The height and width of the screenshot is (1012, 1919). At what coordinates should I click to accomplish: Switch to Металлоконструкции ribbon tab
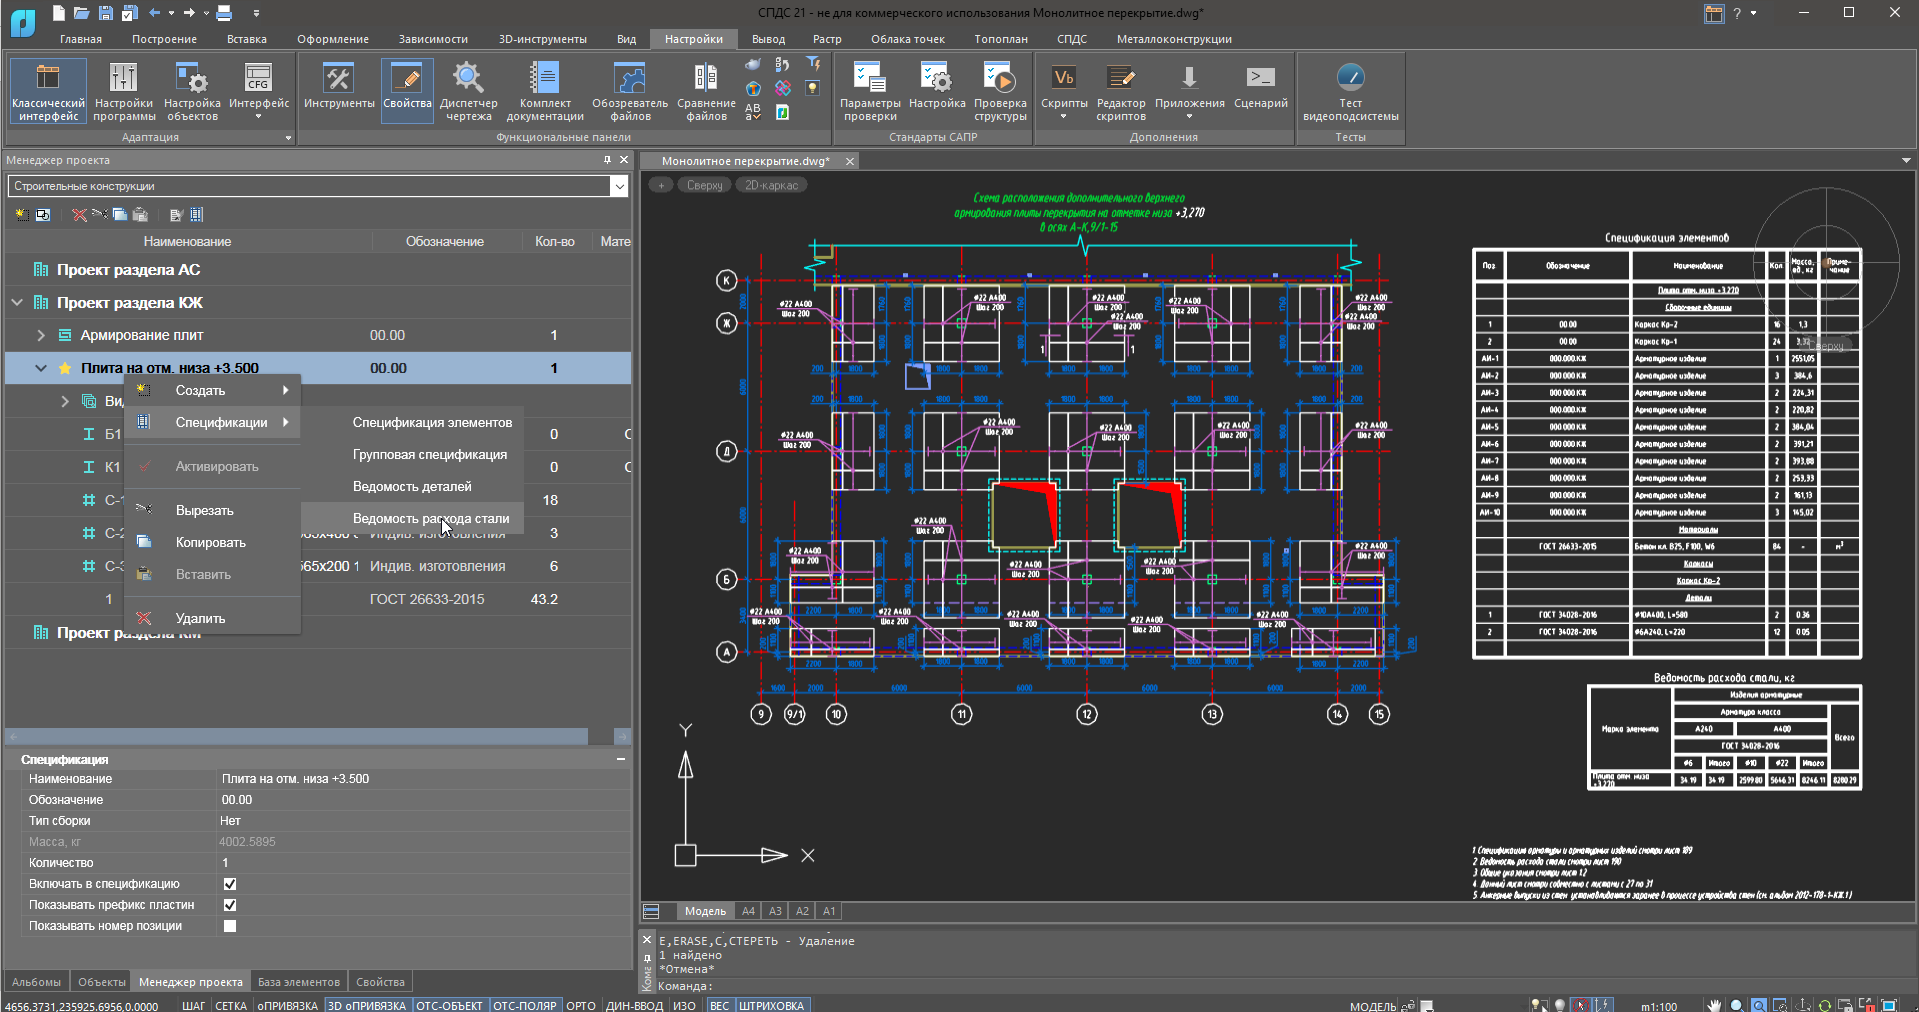pyautogui.click(x=1174, y=39)
